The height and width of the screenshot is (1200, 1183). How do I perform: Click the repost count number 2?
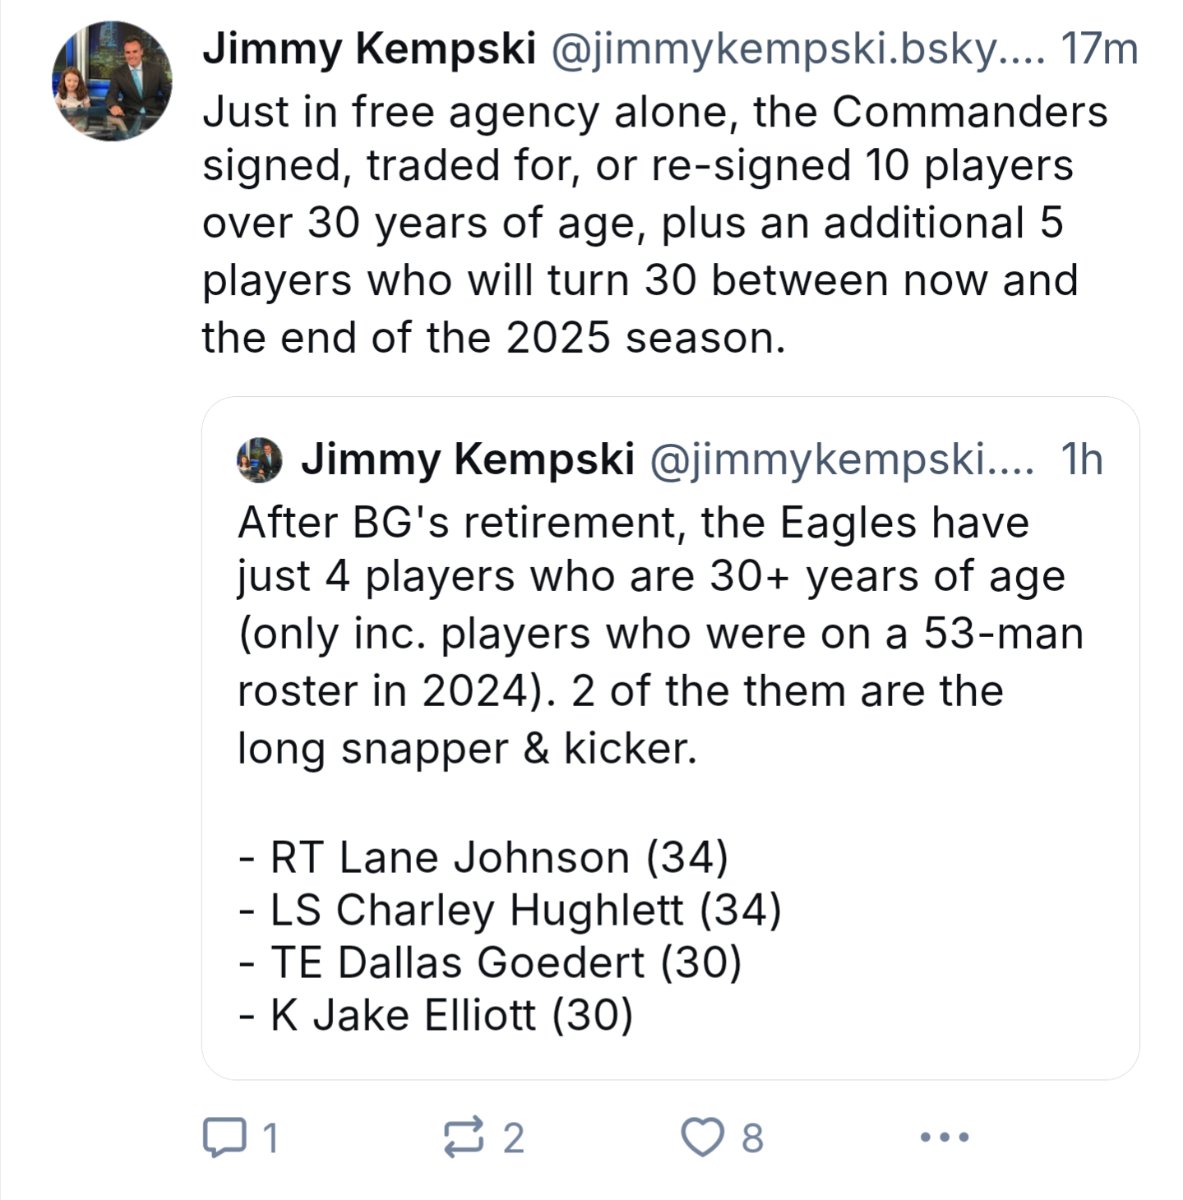513,1138
